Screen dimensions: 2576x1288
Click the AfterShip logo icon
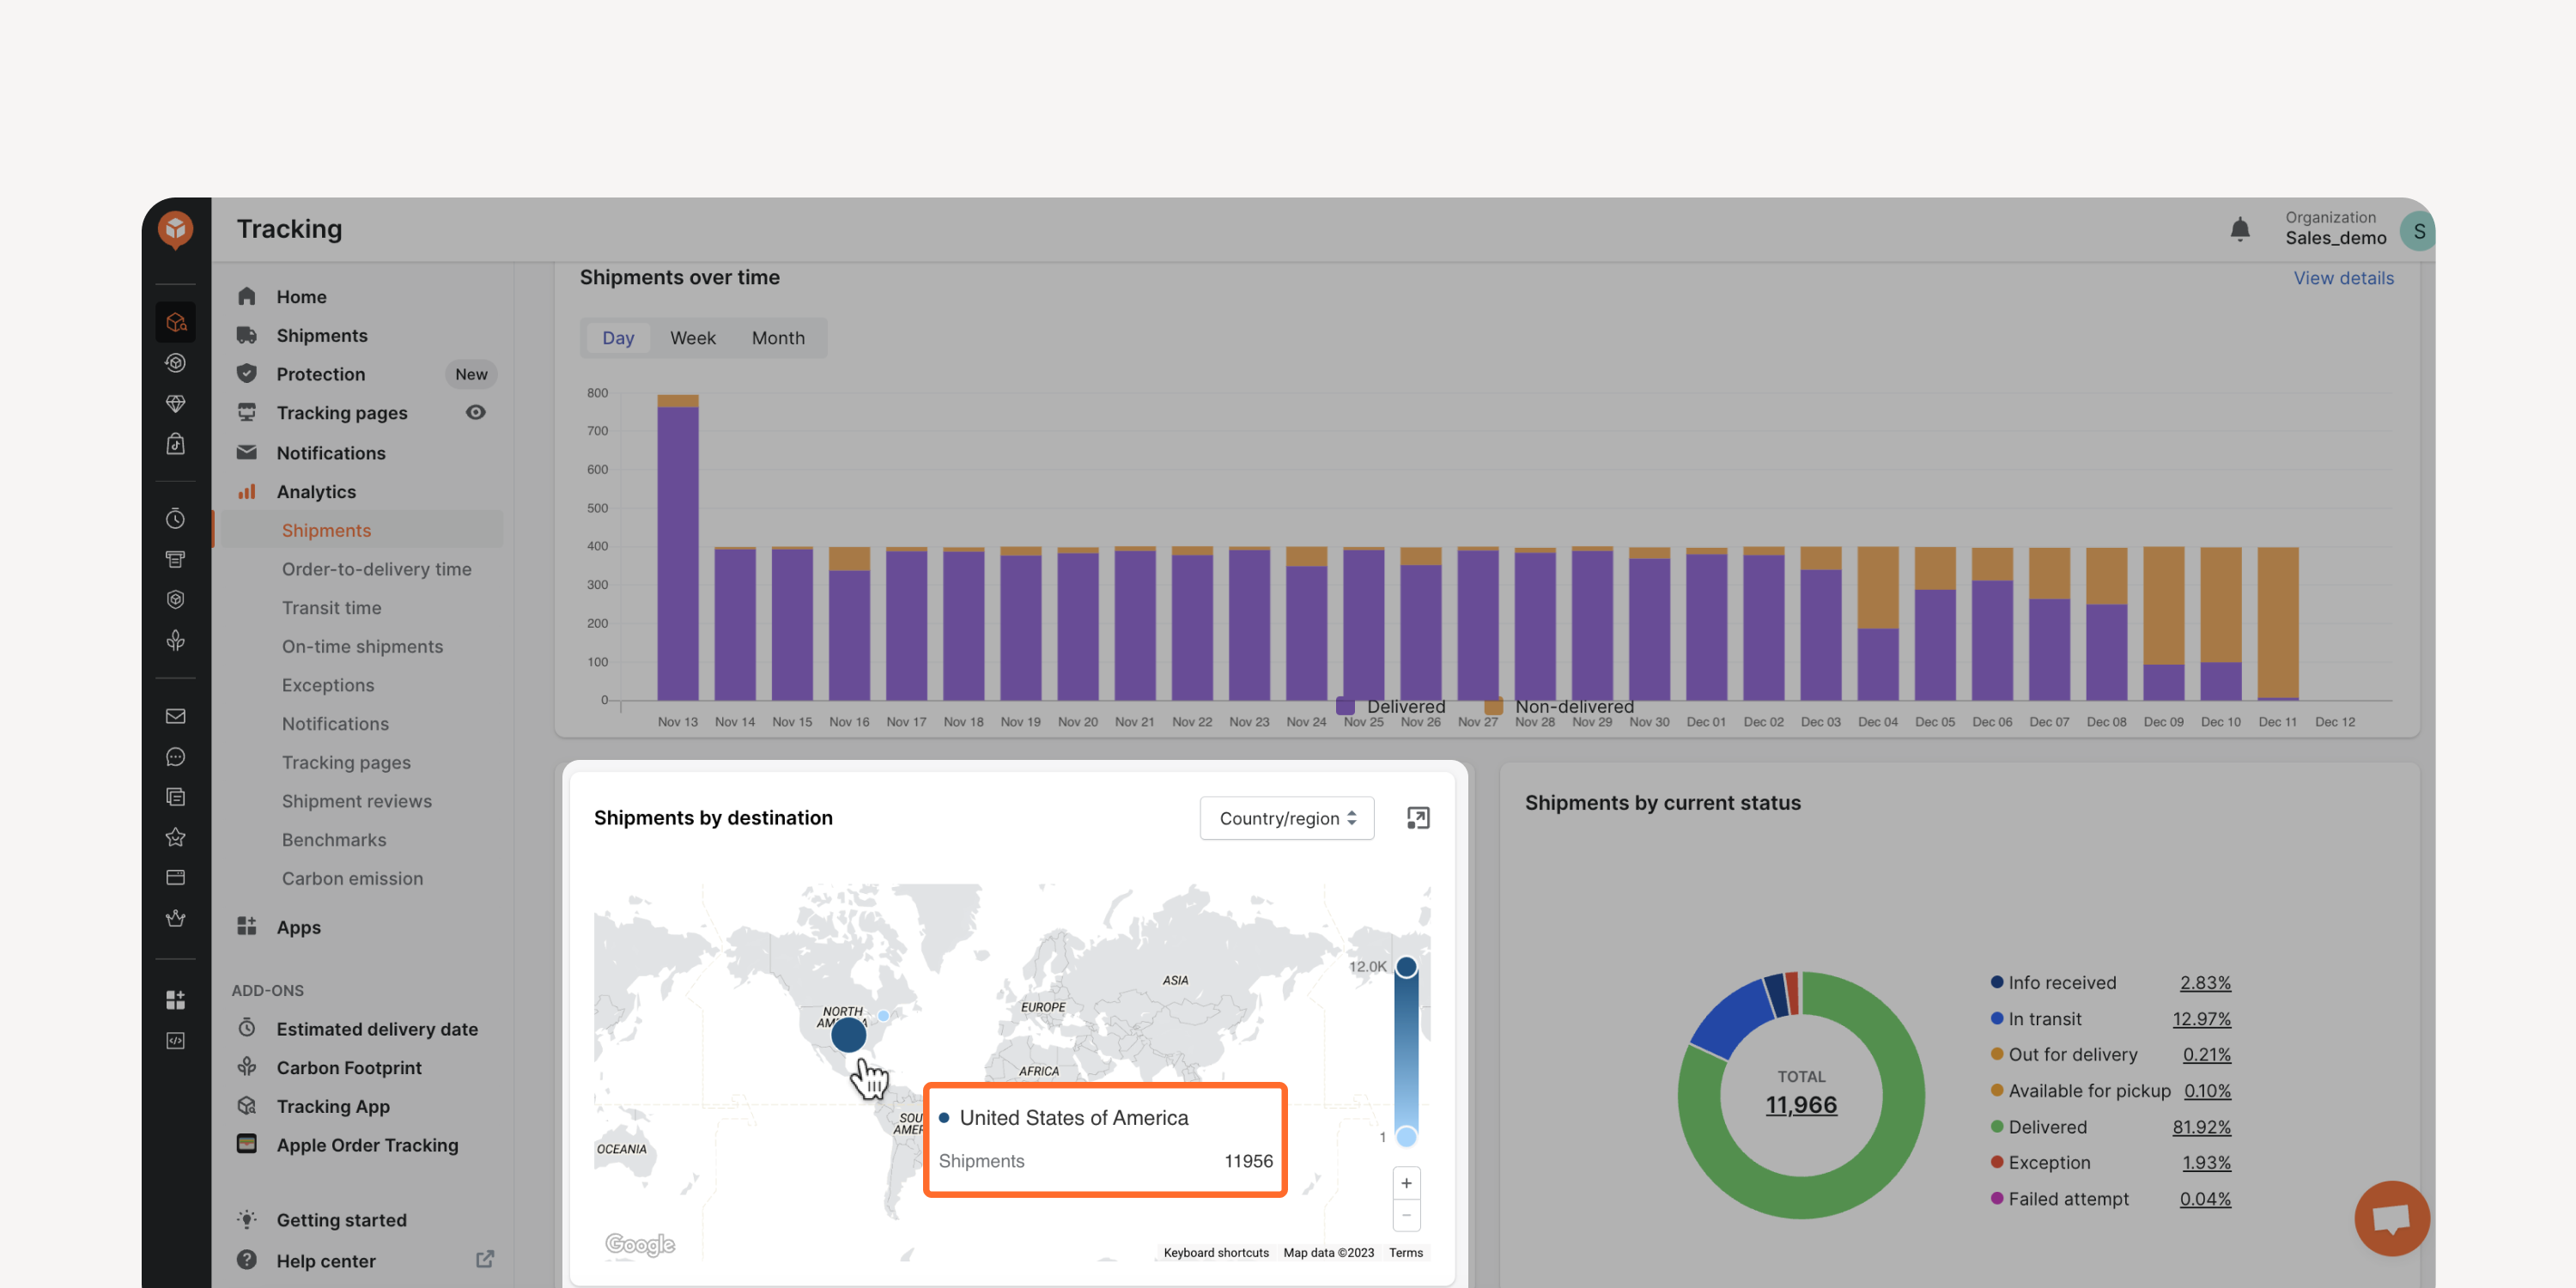click(175, 230)
